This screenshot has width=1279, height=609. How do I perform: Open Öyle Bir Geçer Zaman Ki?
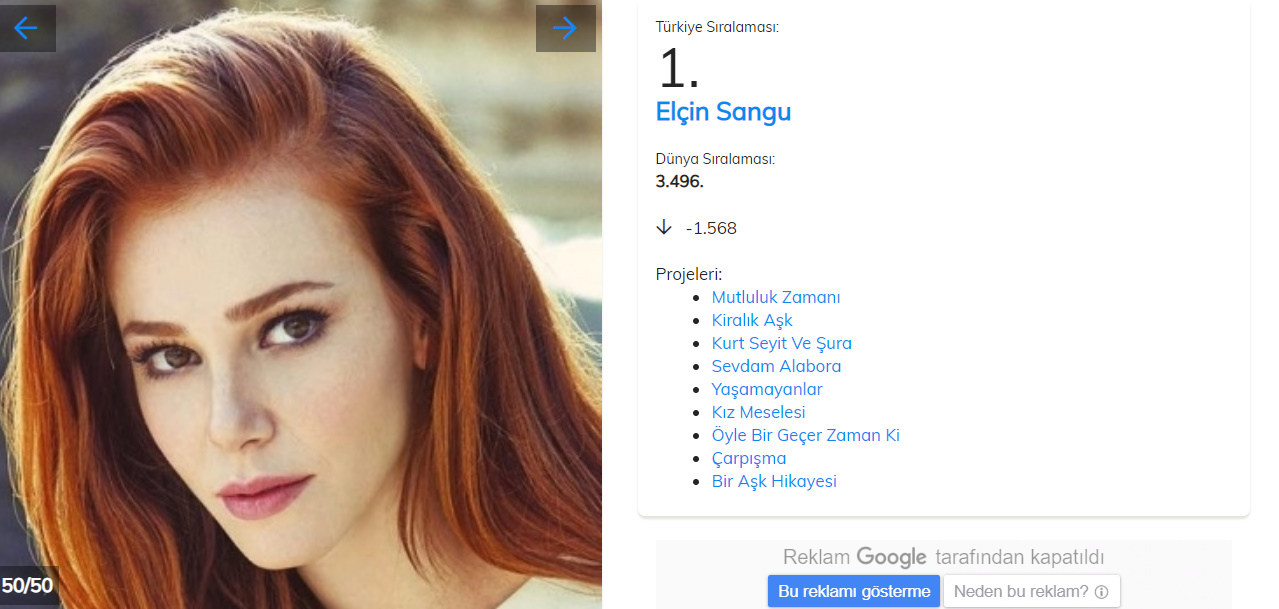(805, 435)
